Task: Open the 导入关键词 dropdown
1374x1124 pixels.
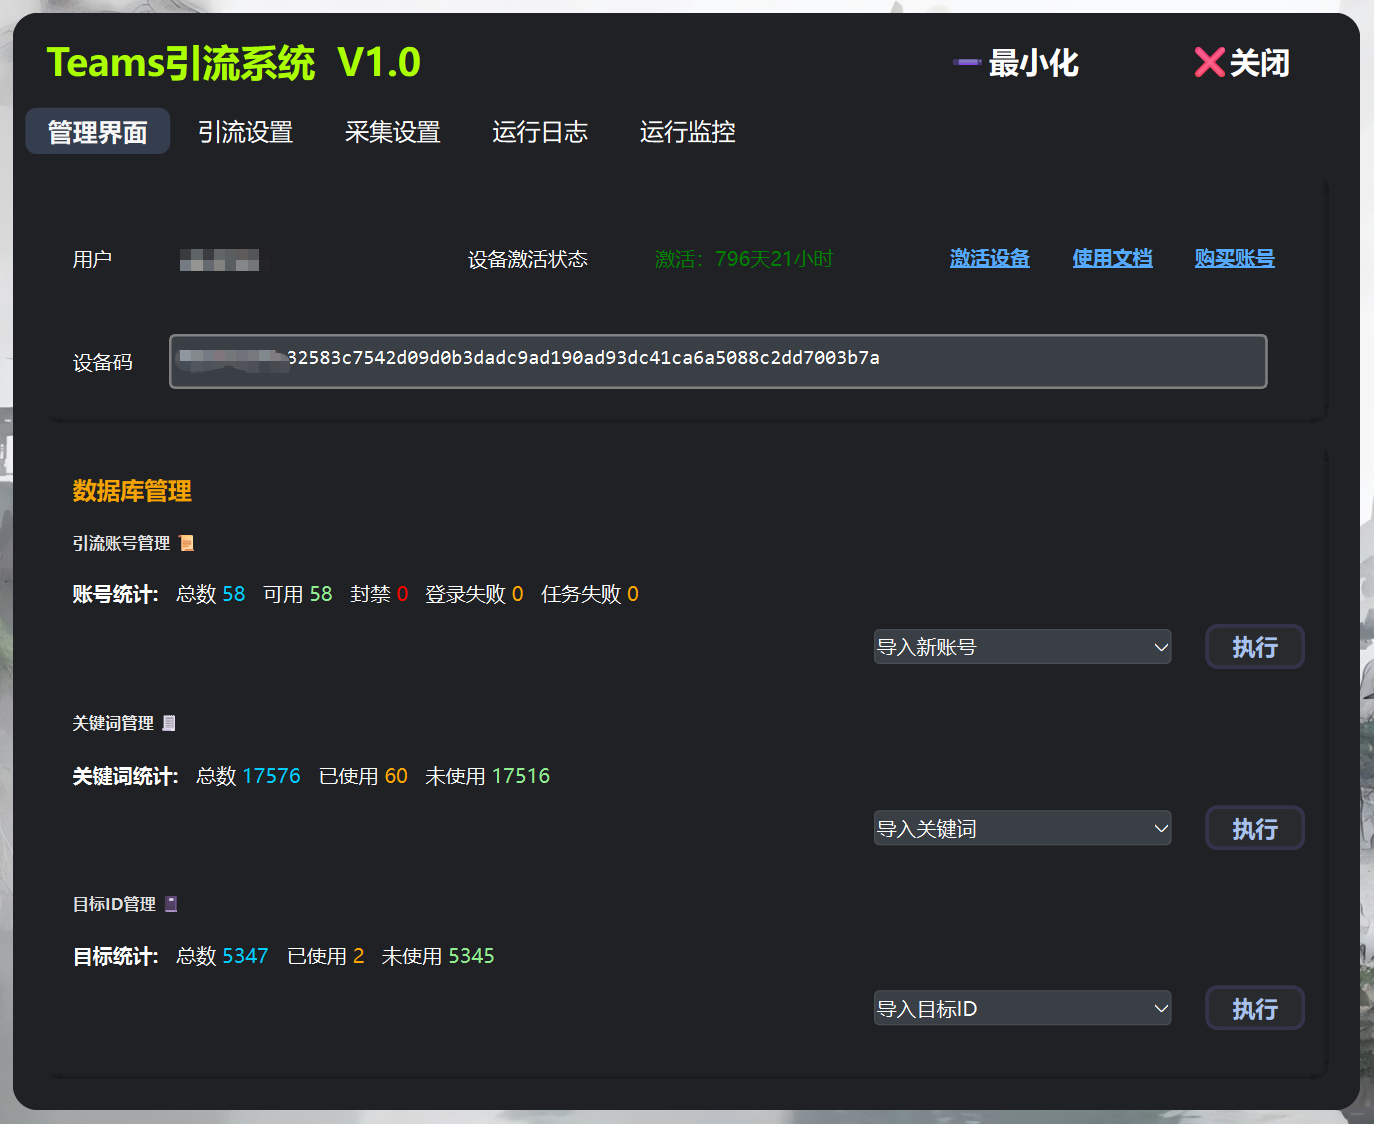Action: point(1021,828)
